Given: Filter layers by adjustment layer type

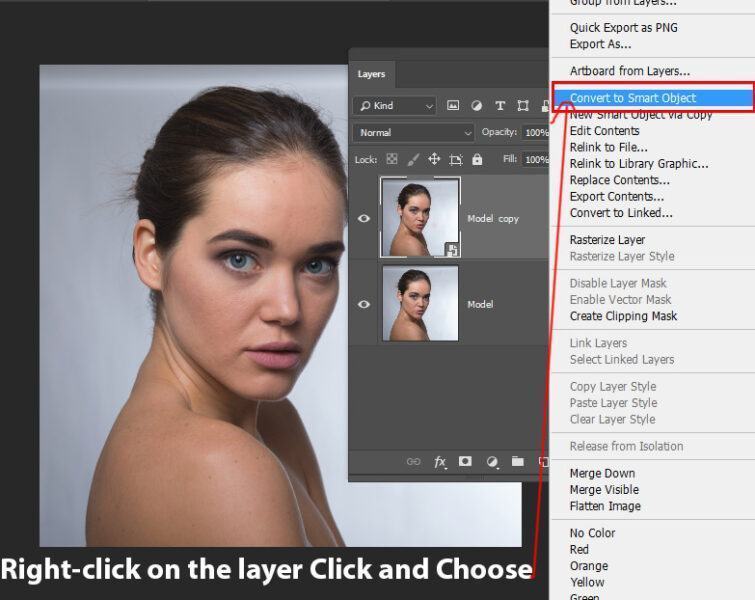Looking at the screenshot, I should (476, 106).
